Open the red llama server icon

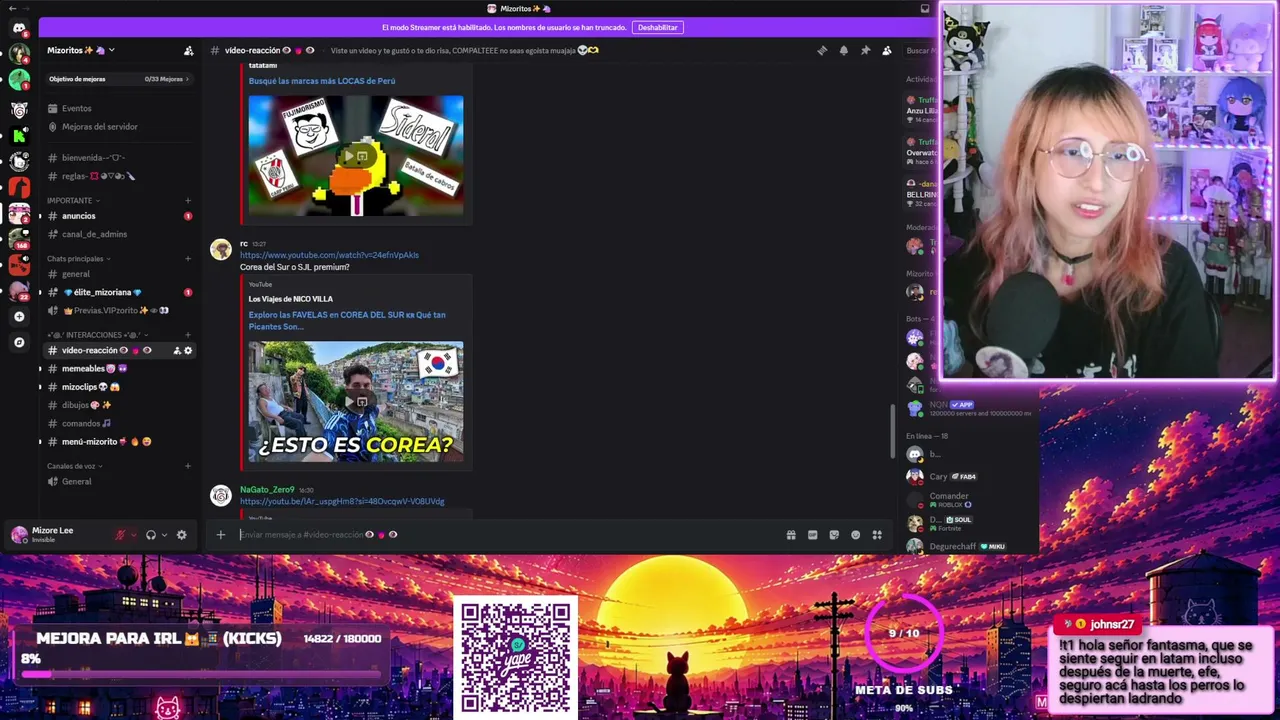[19, 187]
